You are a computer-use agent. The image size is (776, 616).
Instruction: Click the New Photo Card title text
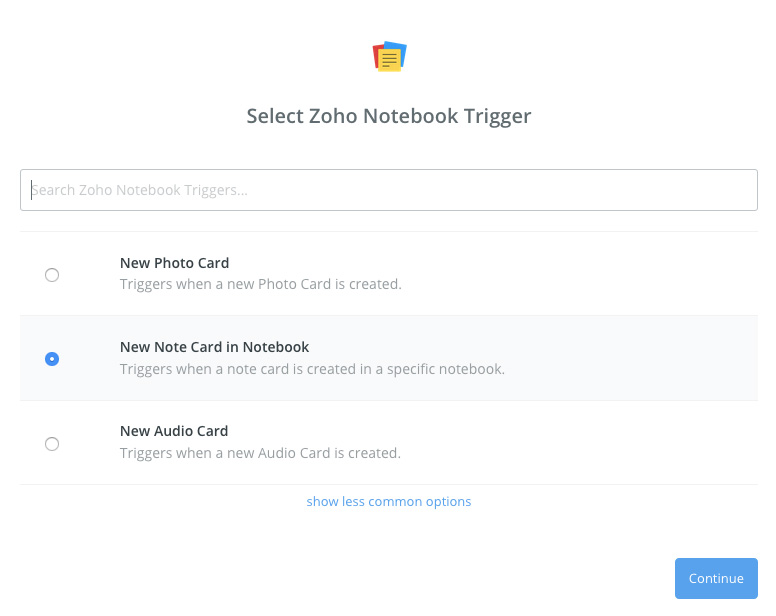click(174, 263)
